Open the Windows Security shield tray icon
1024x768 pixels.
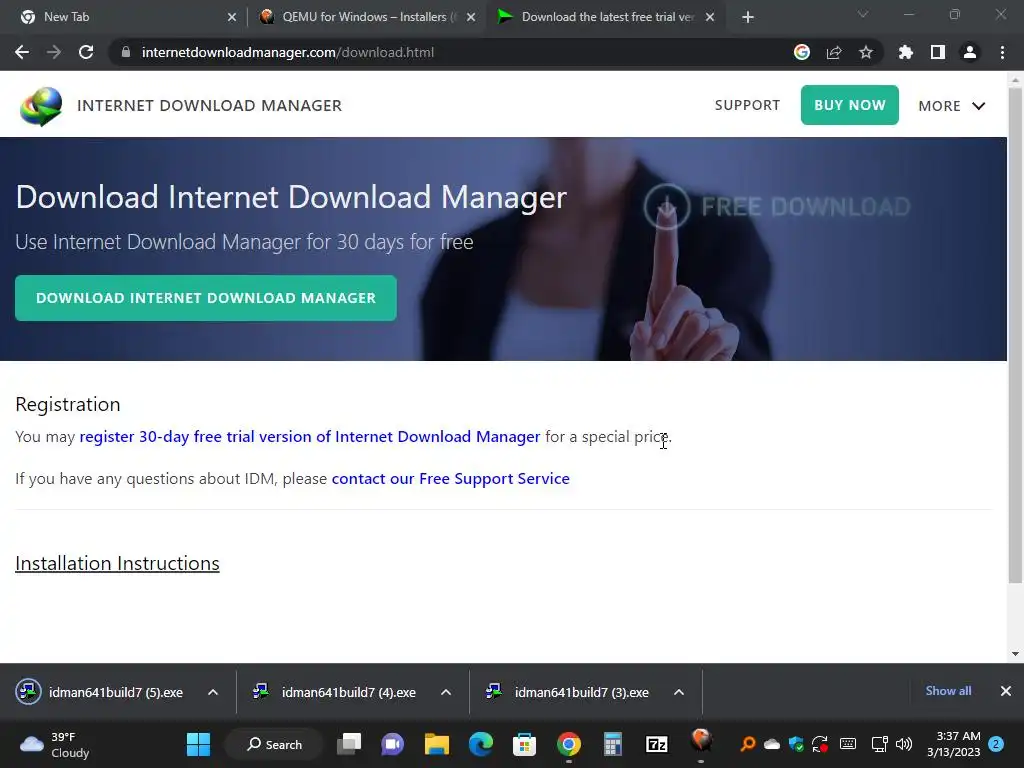point(795,744)
